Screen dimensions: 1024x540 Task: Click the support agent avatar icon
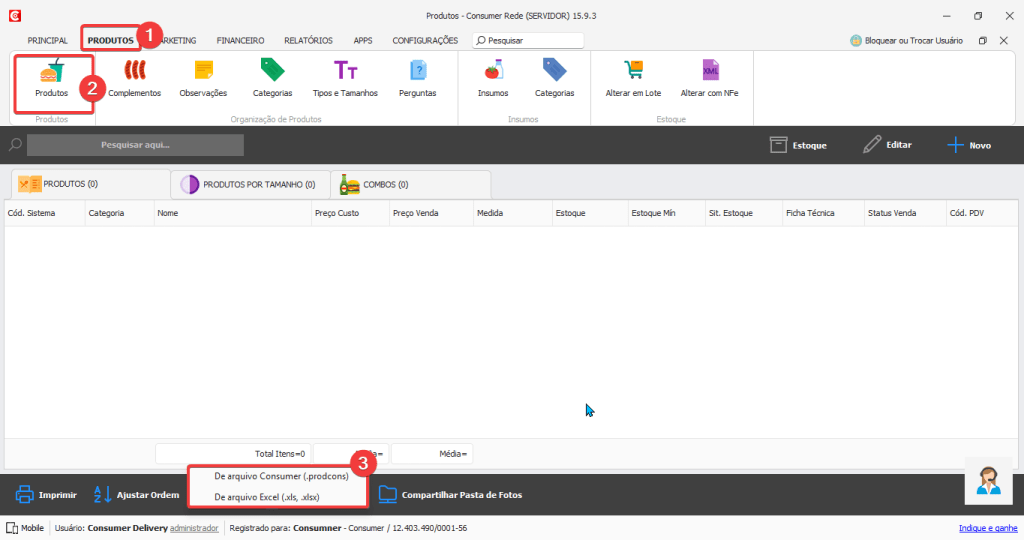(990, 481)
